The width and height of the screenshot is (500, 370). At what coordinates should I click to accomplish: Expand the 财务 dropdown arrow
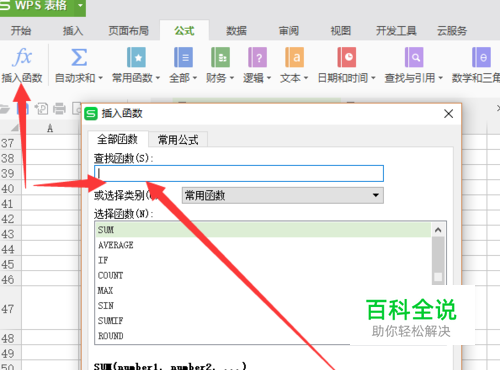231,78
